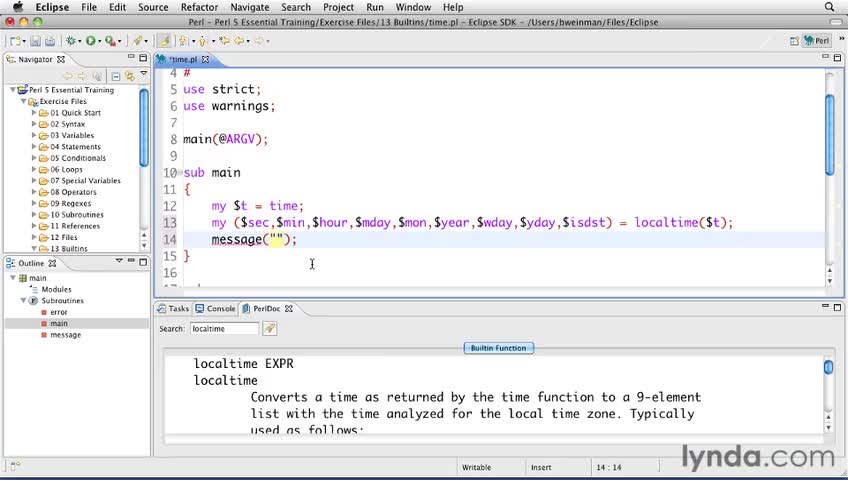This screenshot has height=480, width=848.
Task: Open the Refactor menu
Action: point(199,7)
